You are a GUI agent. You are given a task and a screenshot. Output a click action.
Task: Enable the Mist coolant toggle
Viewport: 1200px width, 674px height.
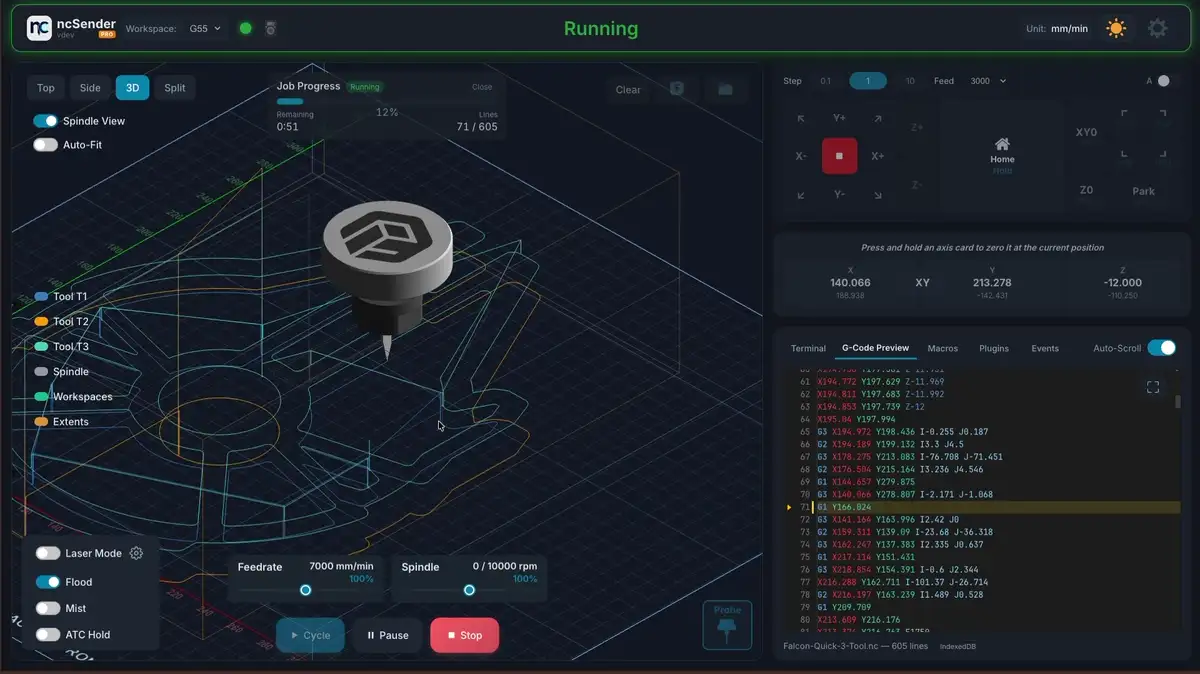(x=48, y=608)
